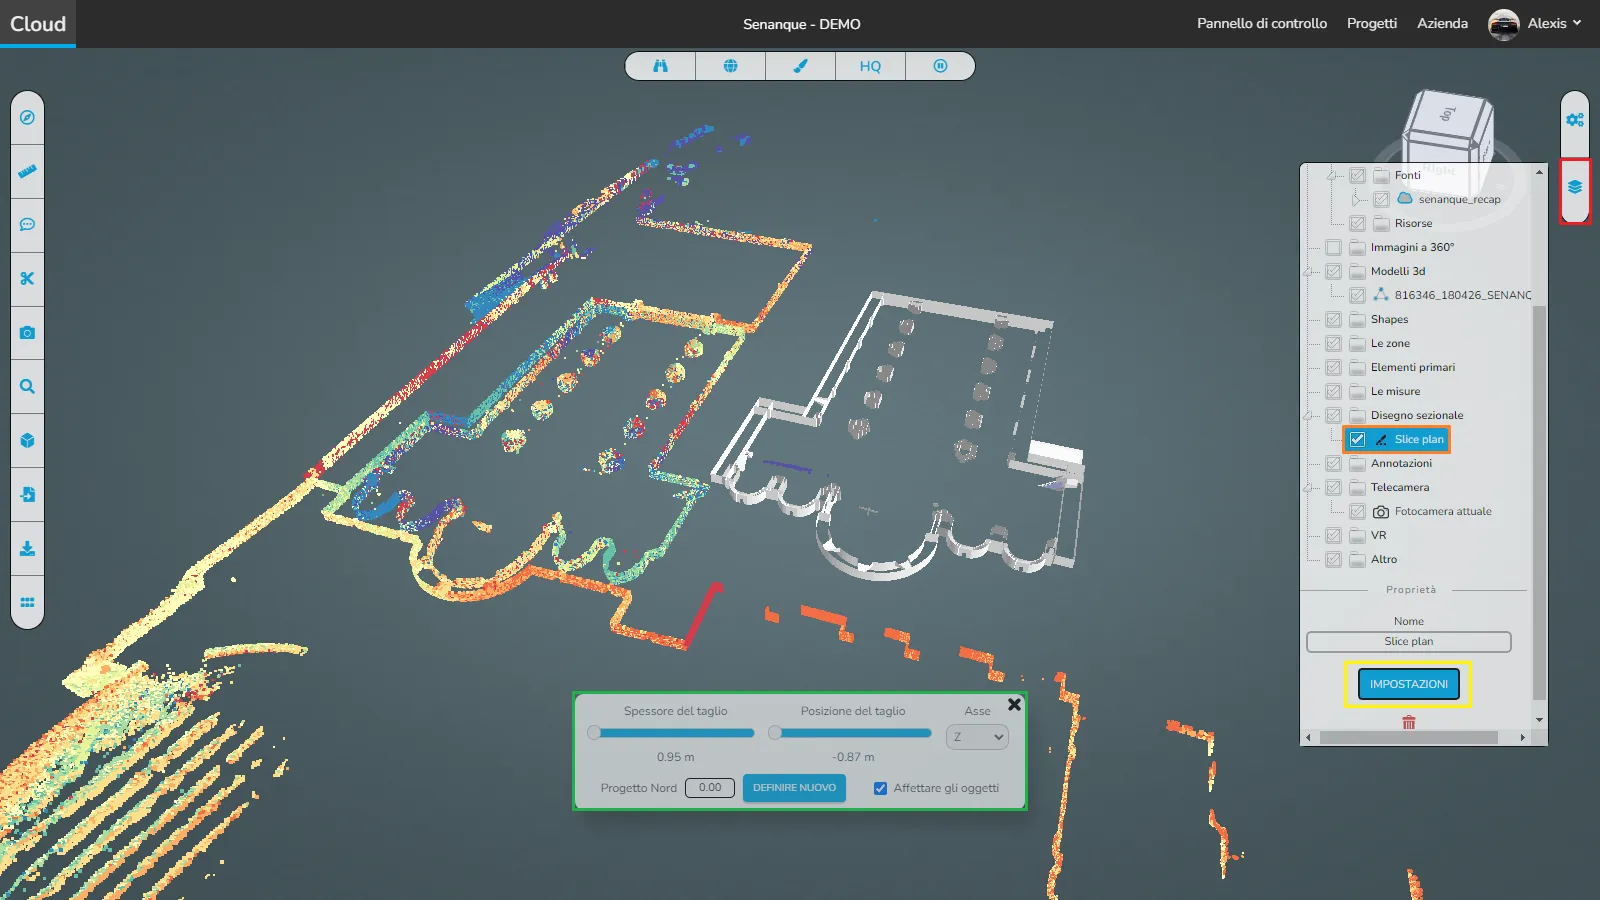The image size is (1600, 900).
Task: Toggle the Shapes checkbox
Action: point(1333,319)
